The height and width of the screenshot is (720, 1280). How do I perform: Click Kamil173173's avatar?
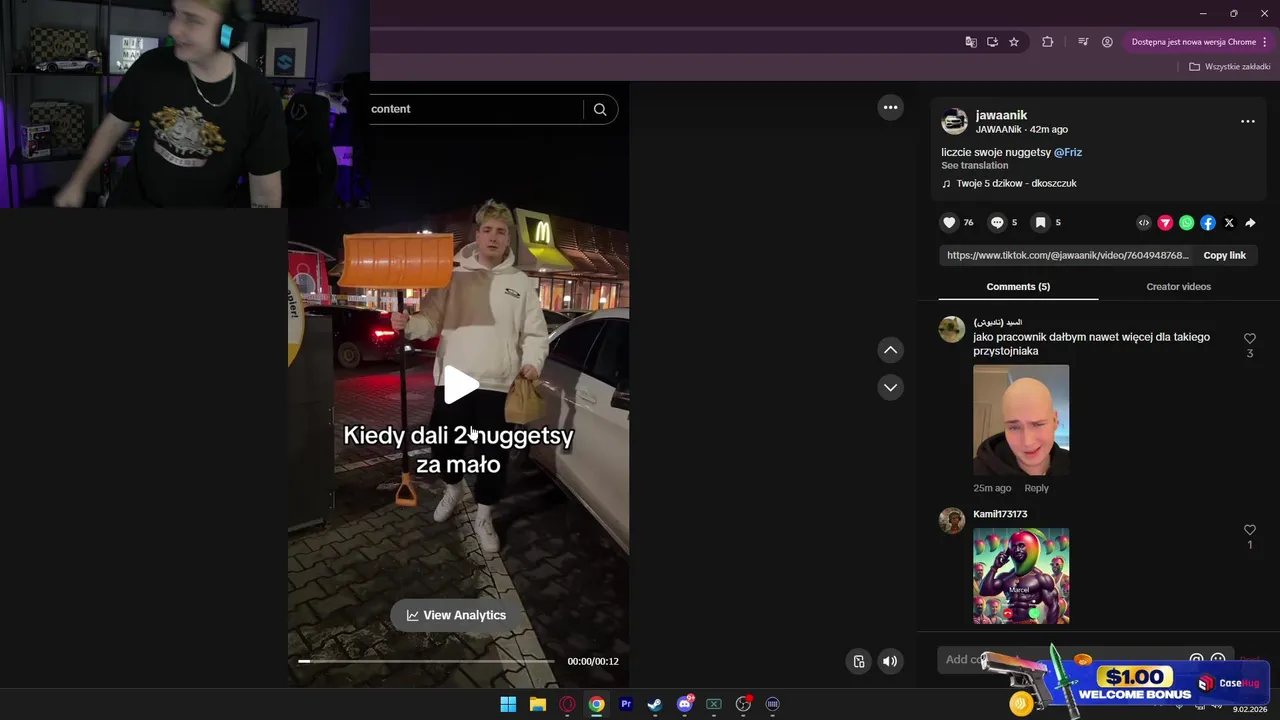952,521
